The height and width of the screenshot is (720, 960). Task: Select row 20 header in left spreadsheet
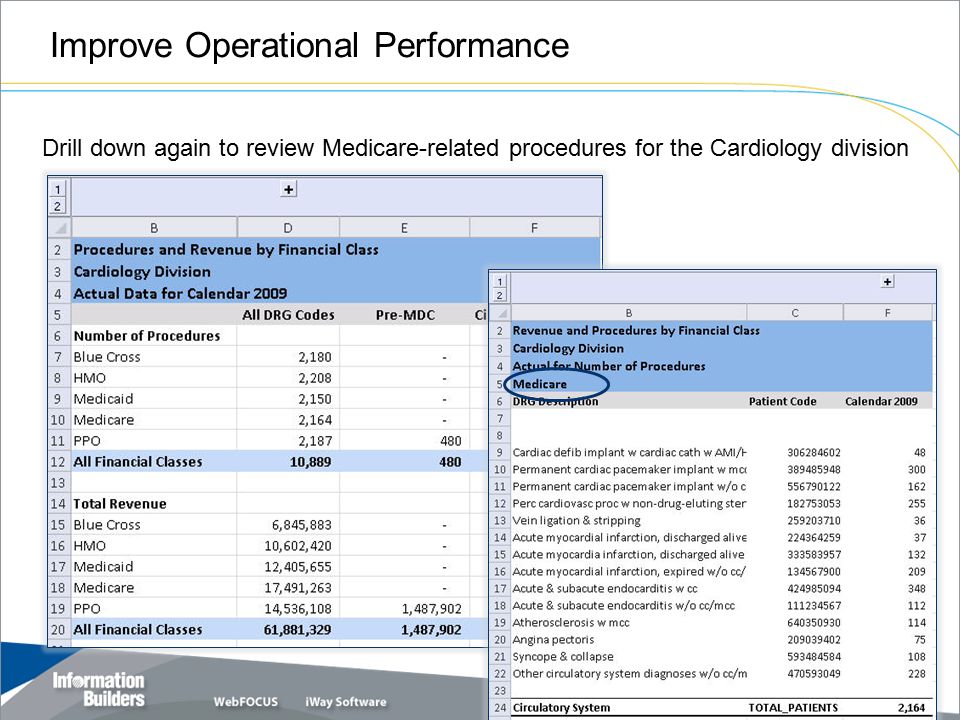pos(58,629)
